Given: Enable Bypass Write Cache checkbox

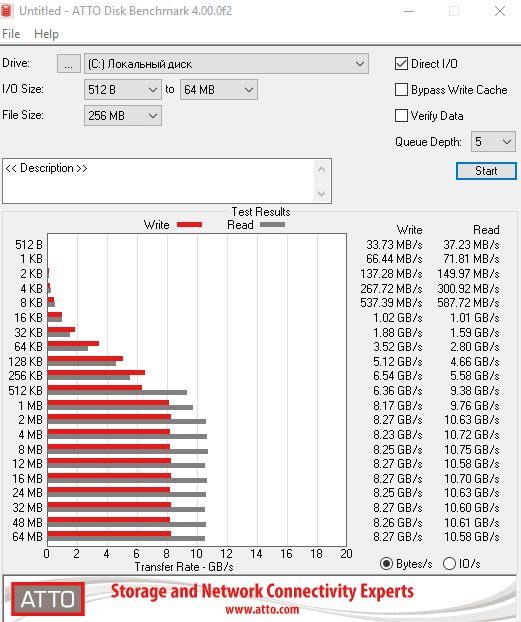Looking at the screenshot, I should (x=401, y=90).
